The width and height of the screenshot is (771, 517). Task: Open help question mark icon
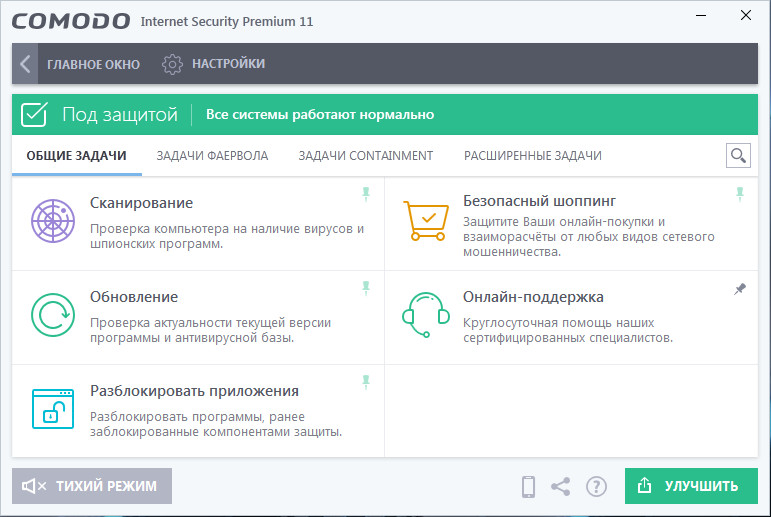596,487
